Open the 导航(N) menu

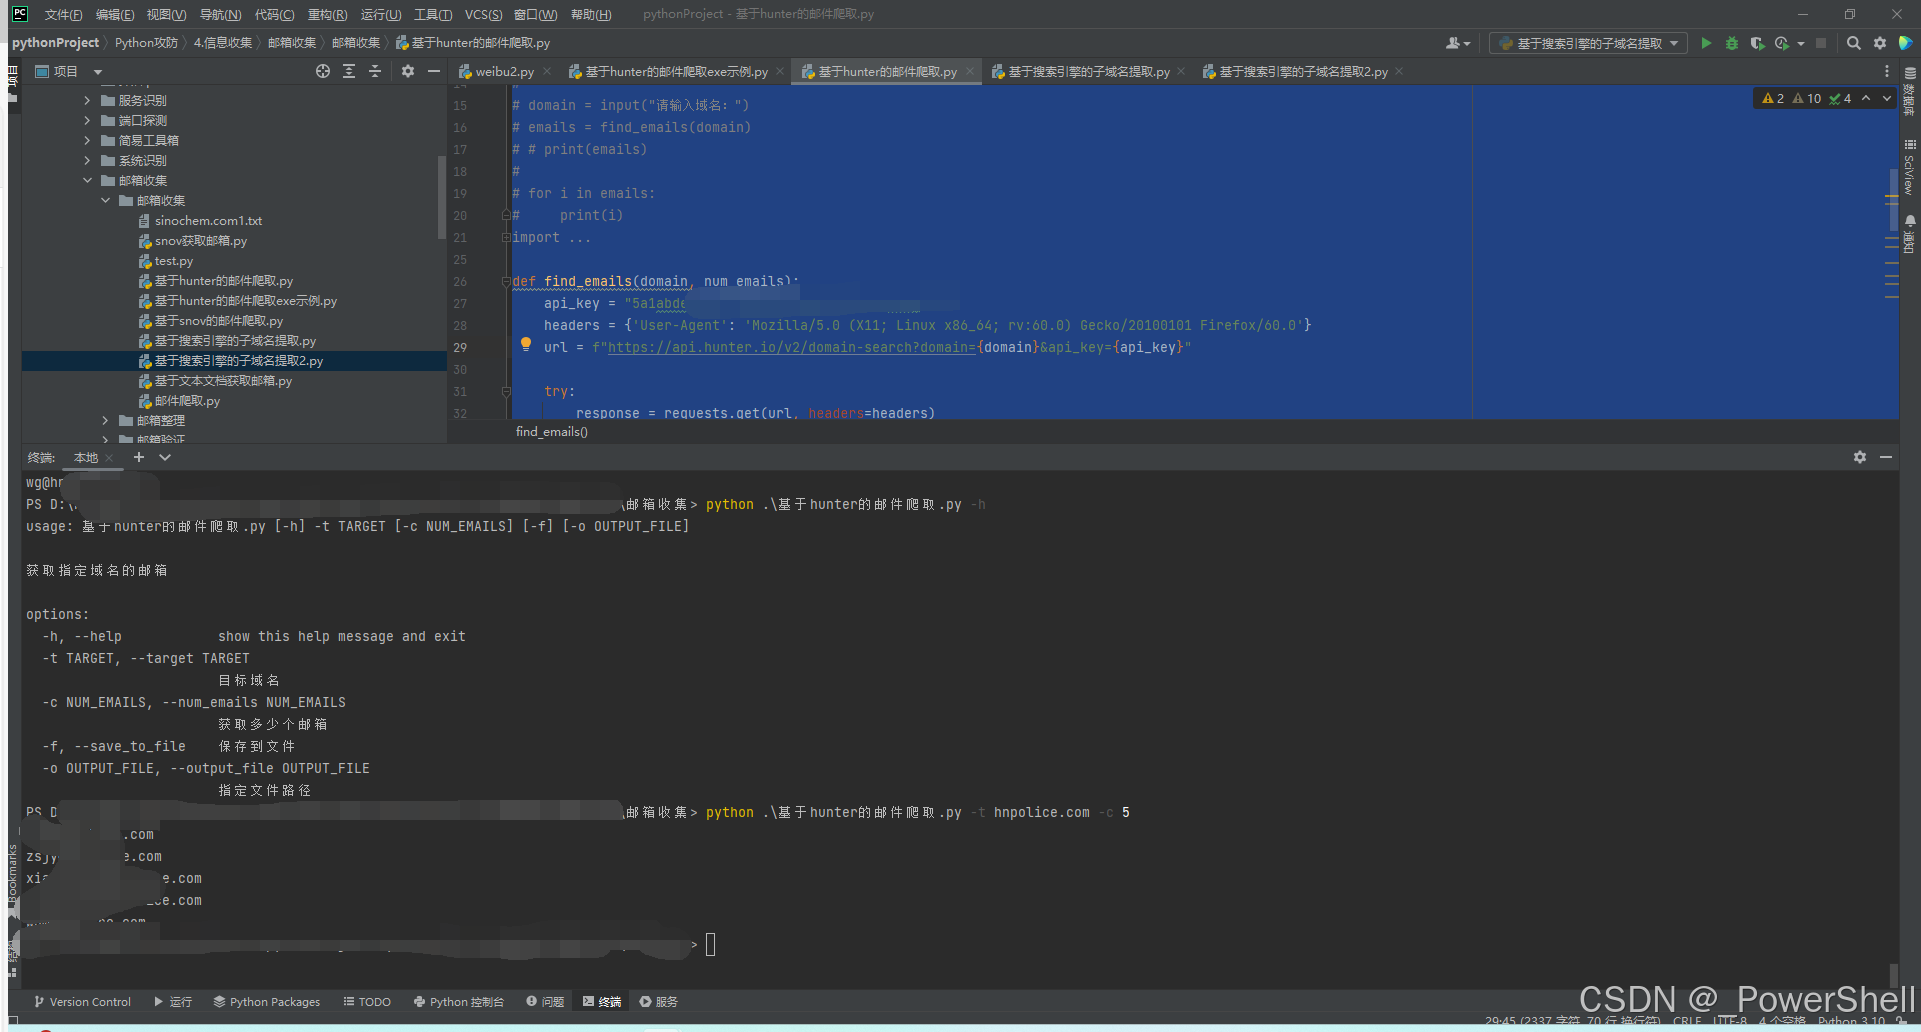point(220,14)
